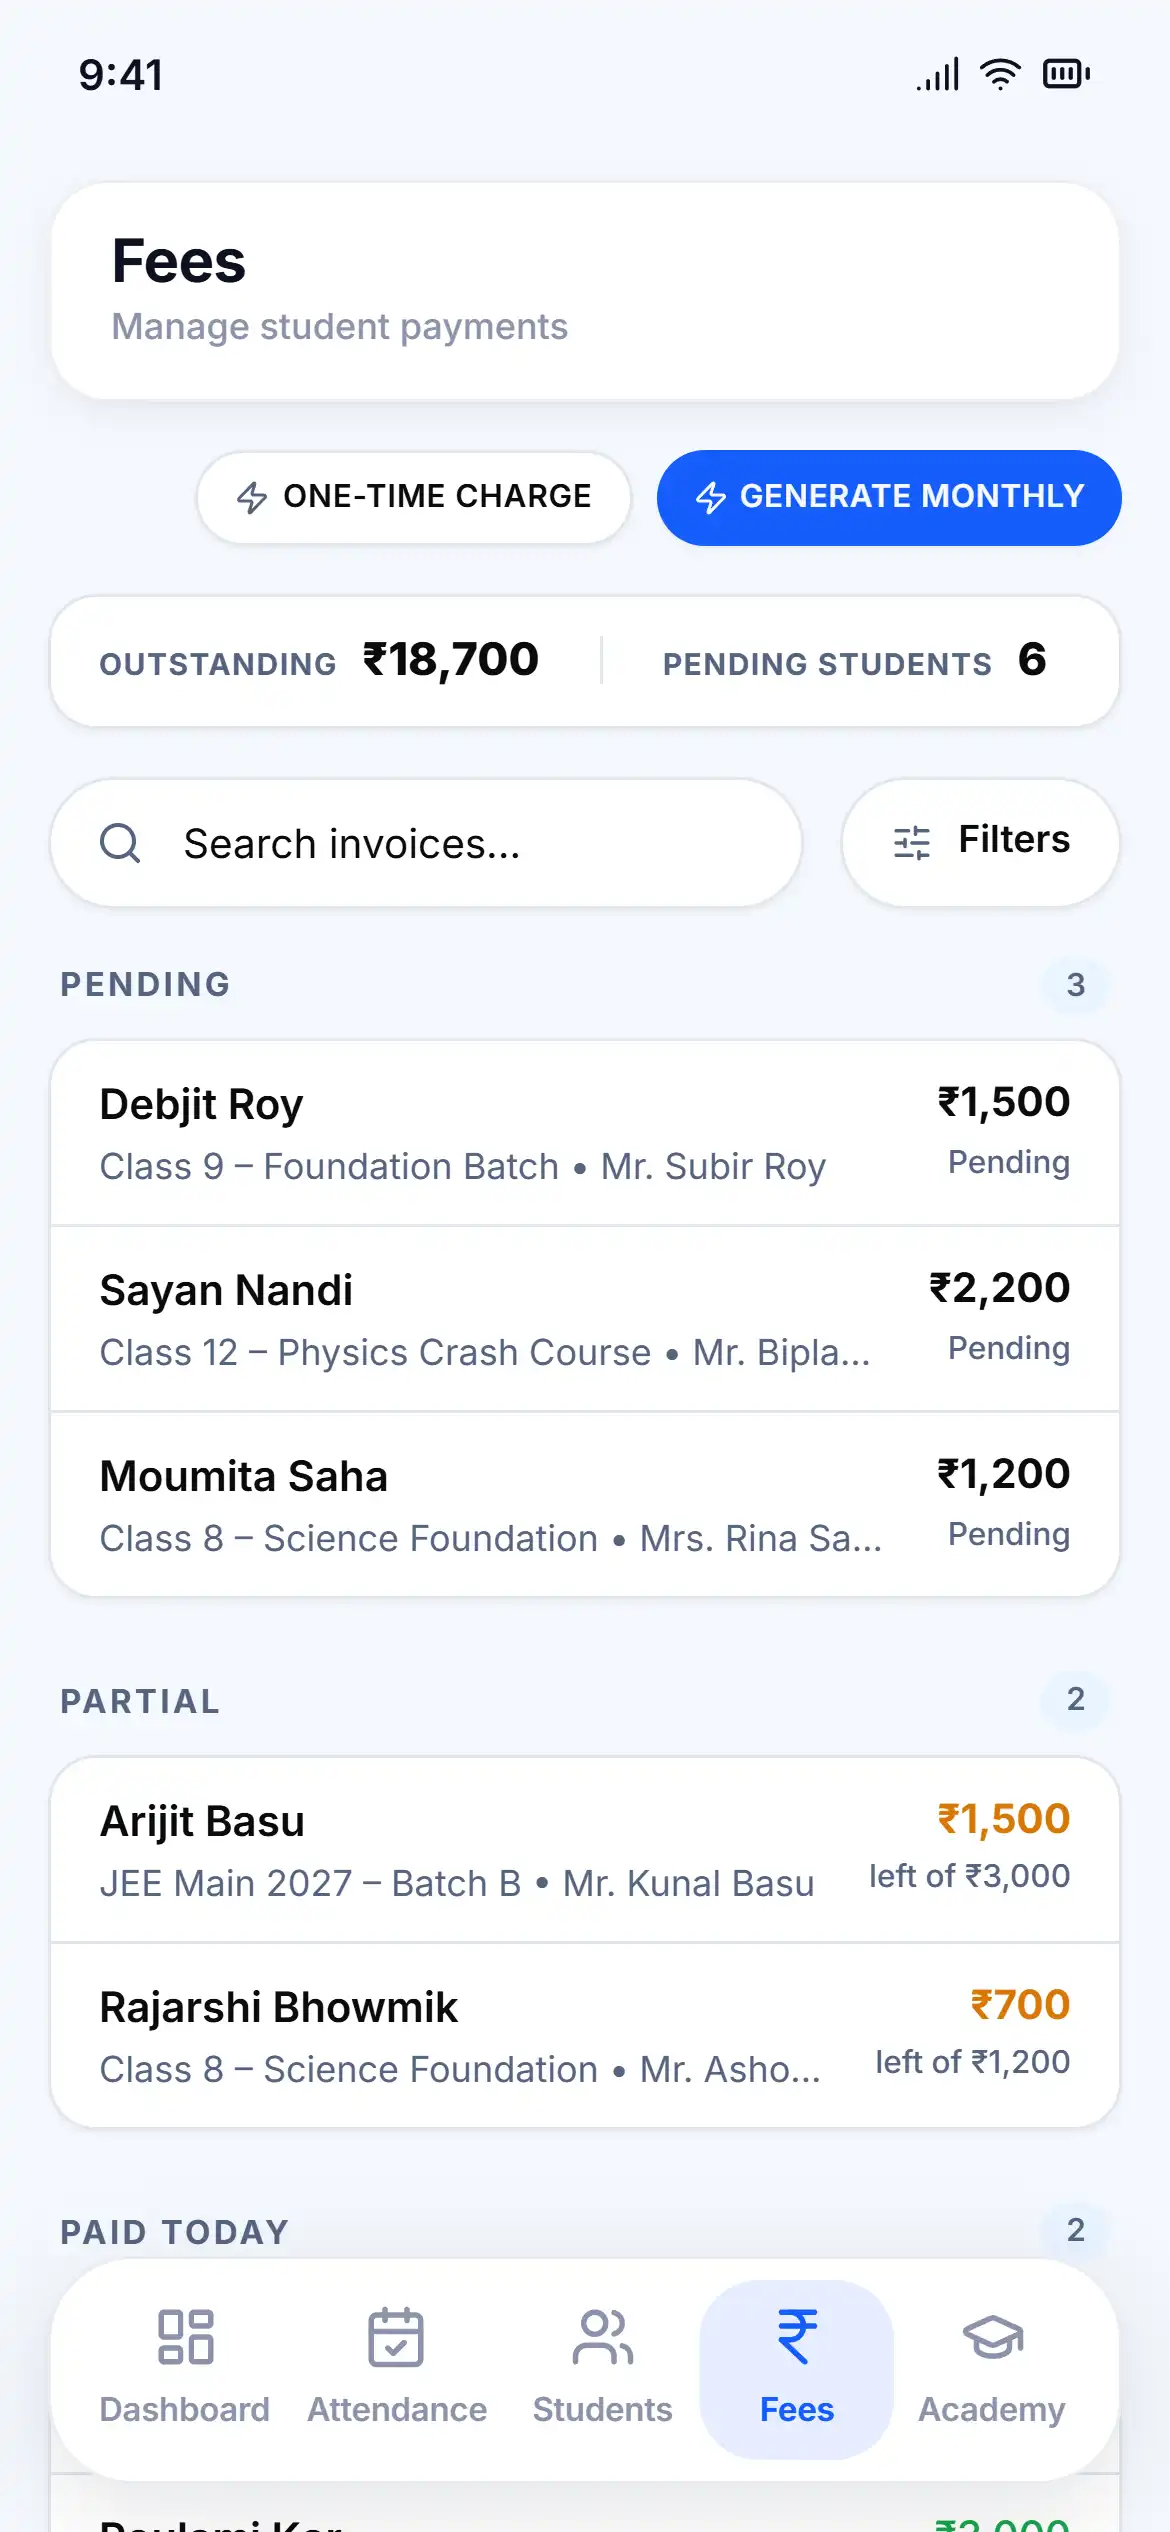This screenshot has width=1170, height=2532.
Task: Click the One-Time Charge lightning icon
Action: coord(252,497)
